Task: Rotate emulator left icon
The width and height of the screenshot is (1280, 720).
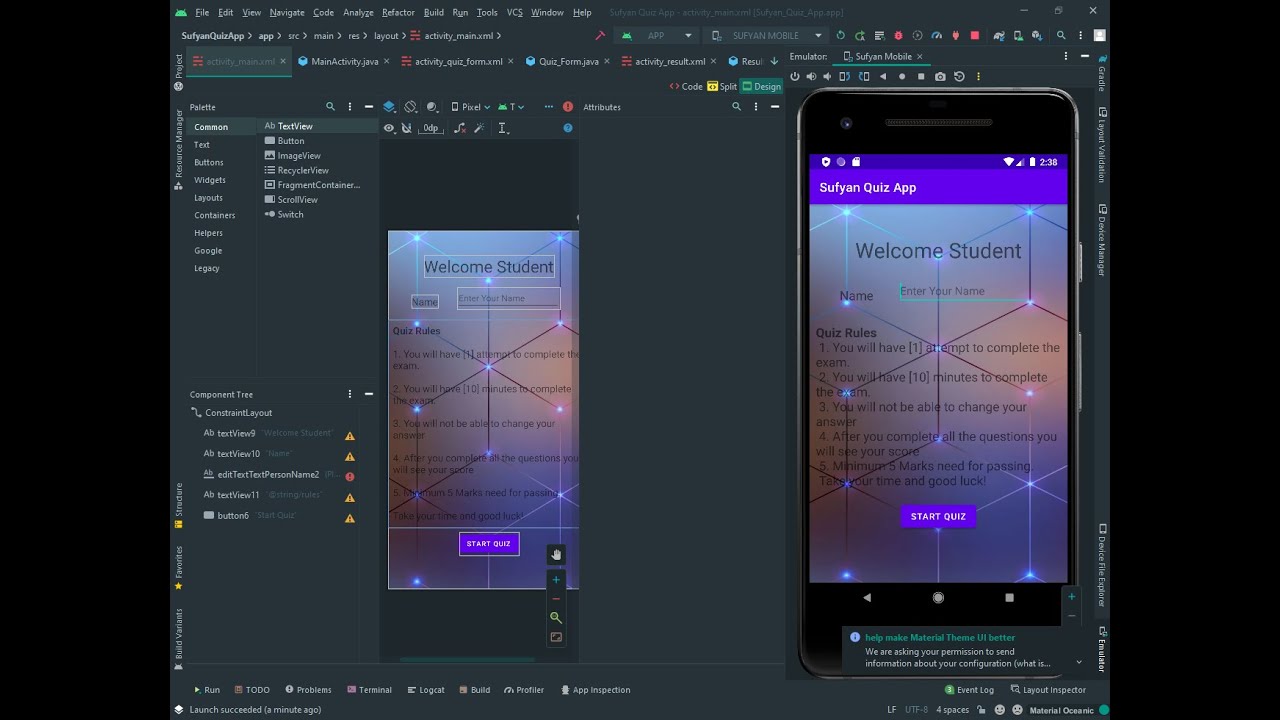Action: (845, 76)
